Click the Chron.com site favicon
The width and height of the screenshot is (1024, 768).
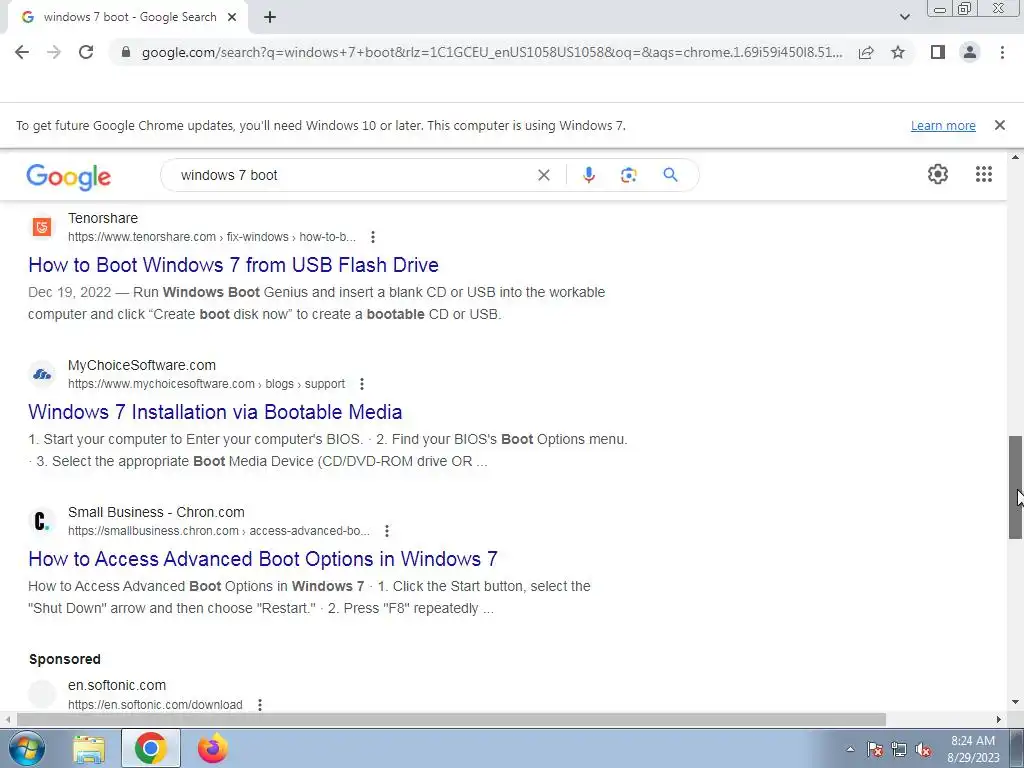coord(42,521)
